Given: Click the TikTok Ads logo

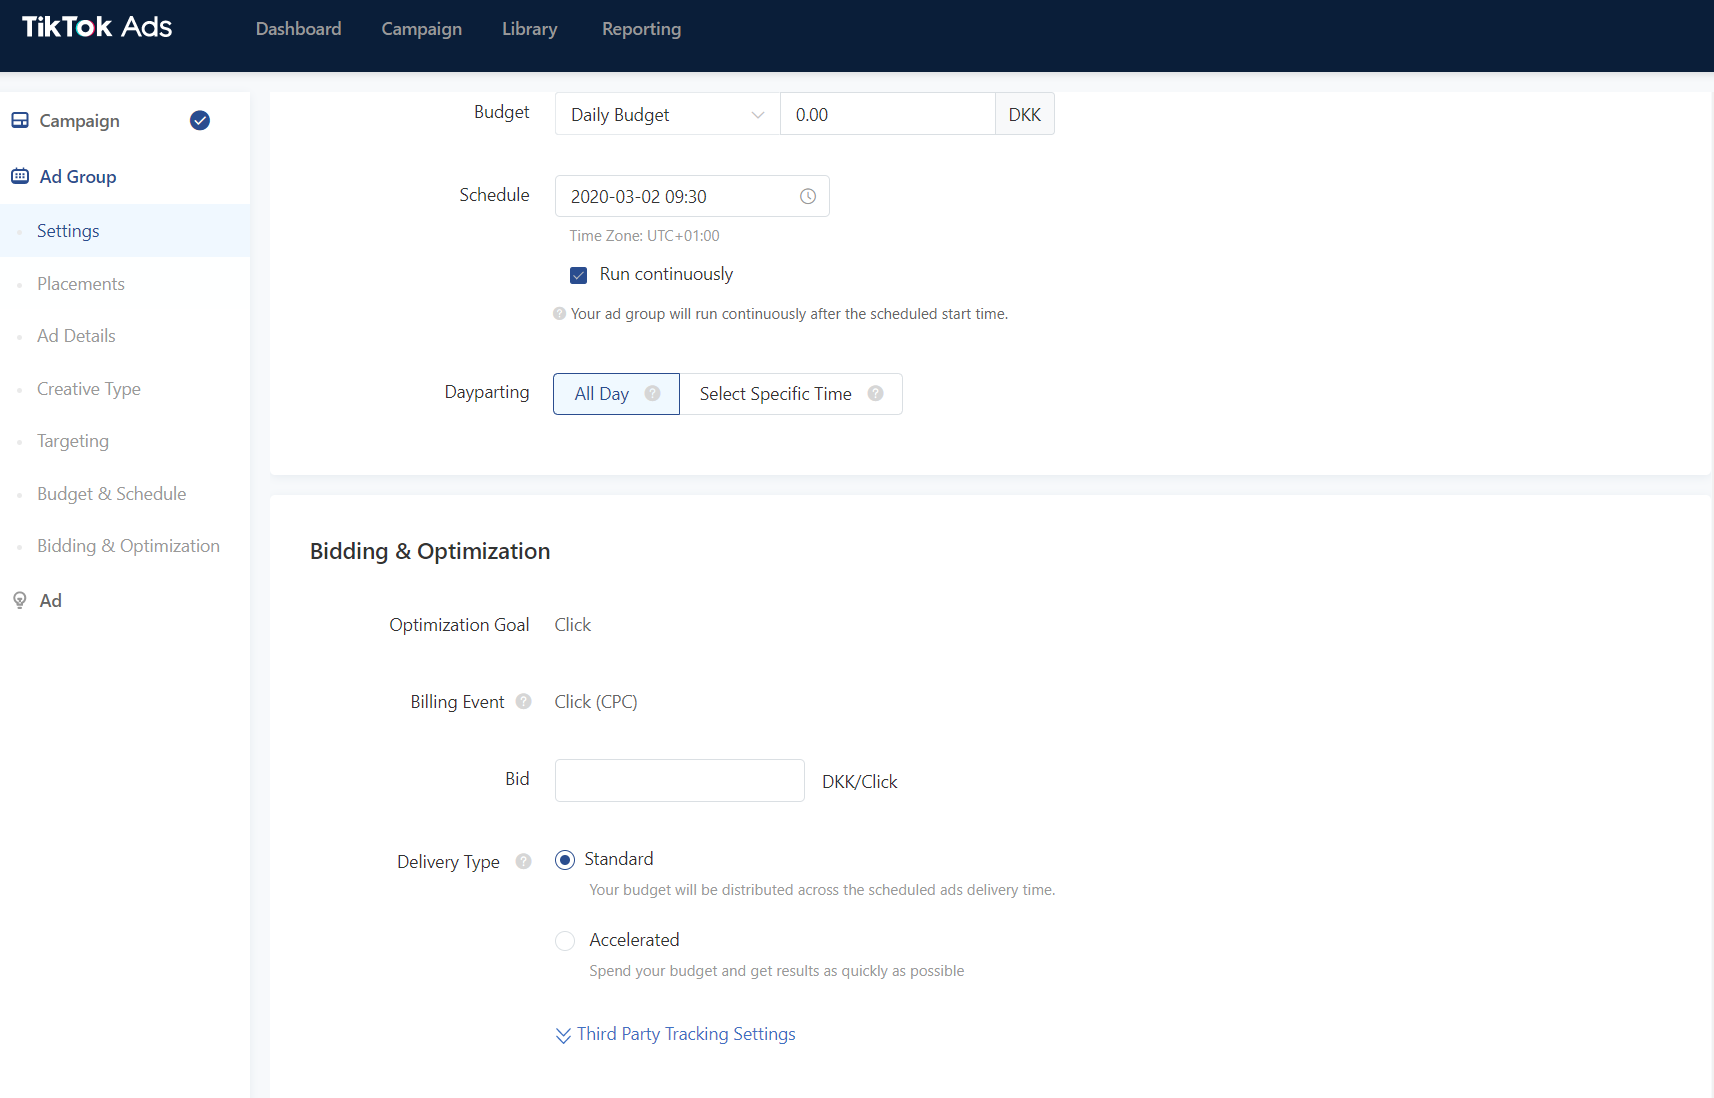Looking at the screenshot, I should click(97, 27).
